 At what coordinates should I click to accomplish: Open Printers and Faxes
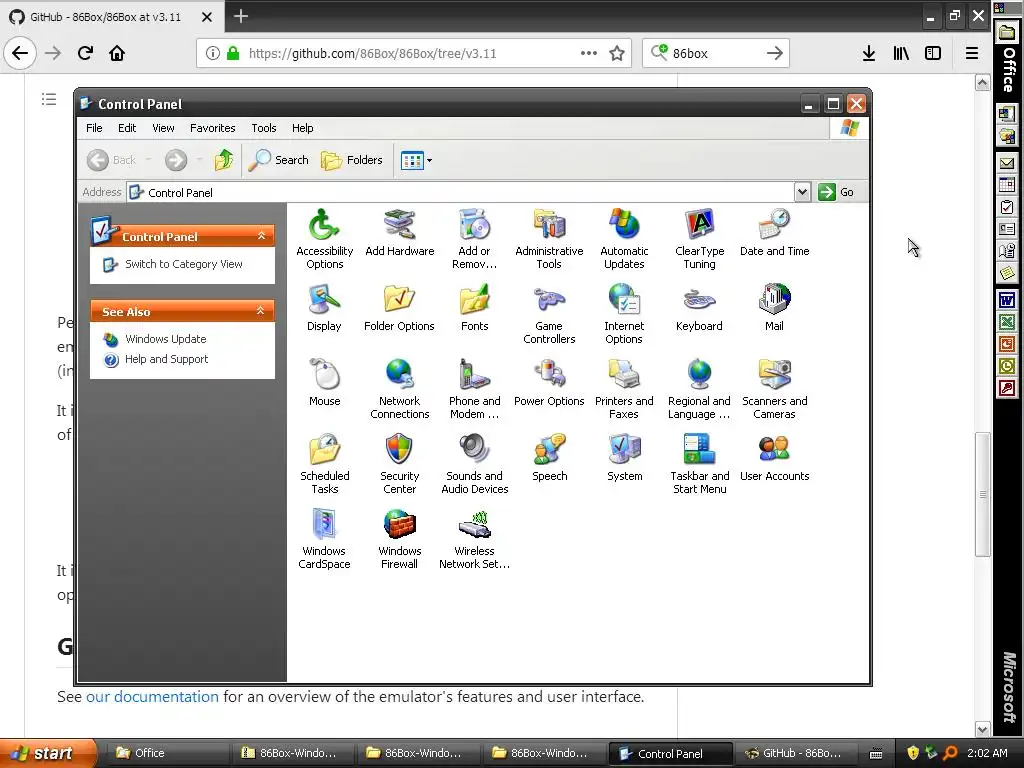pyautogui.click(x=624, y=389)
